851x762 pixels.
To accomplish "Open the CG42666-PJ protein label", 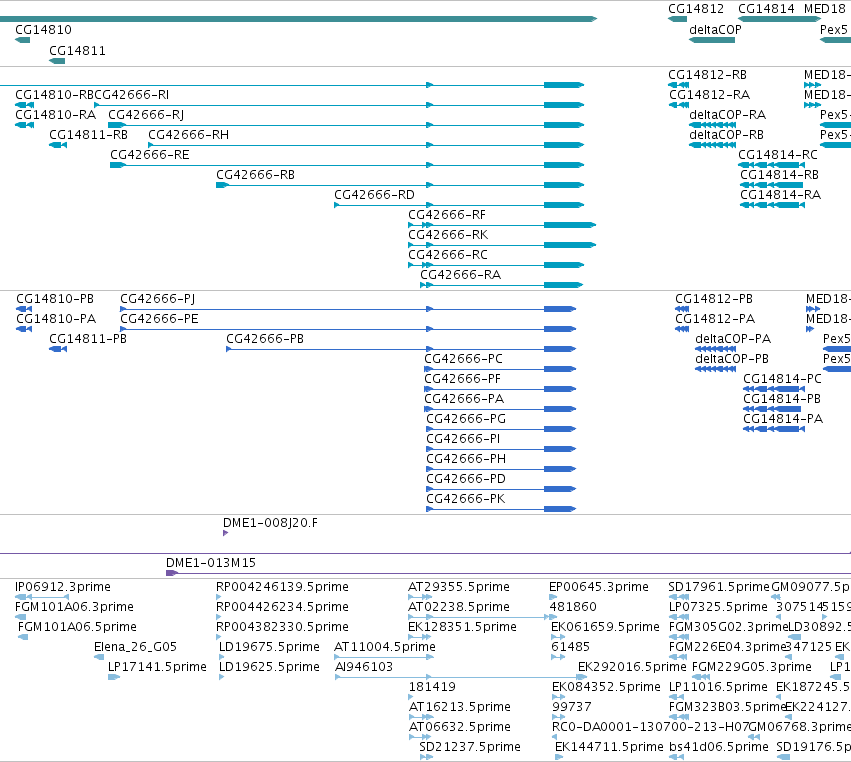I will click(157, 300).
